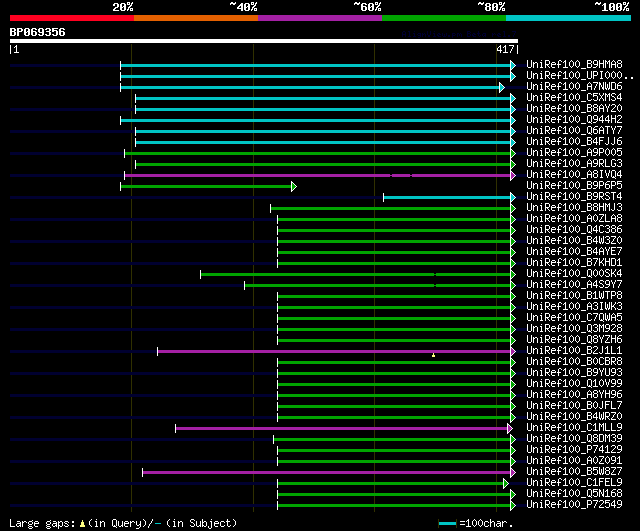The image size is (640, 531).
Task: Select the UniRef100_Q10V99 label
Action: tap(574, 384)
